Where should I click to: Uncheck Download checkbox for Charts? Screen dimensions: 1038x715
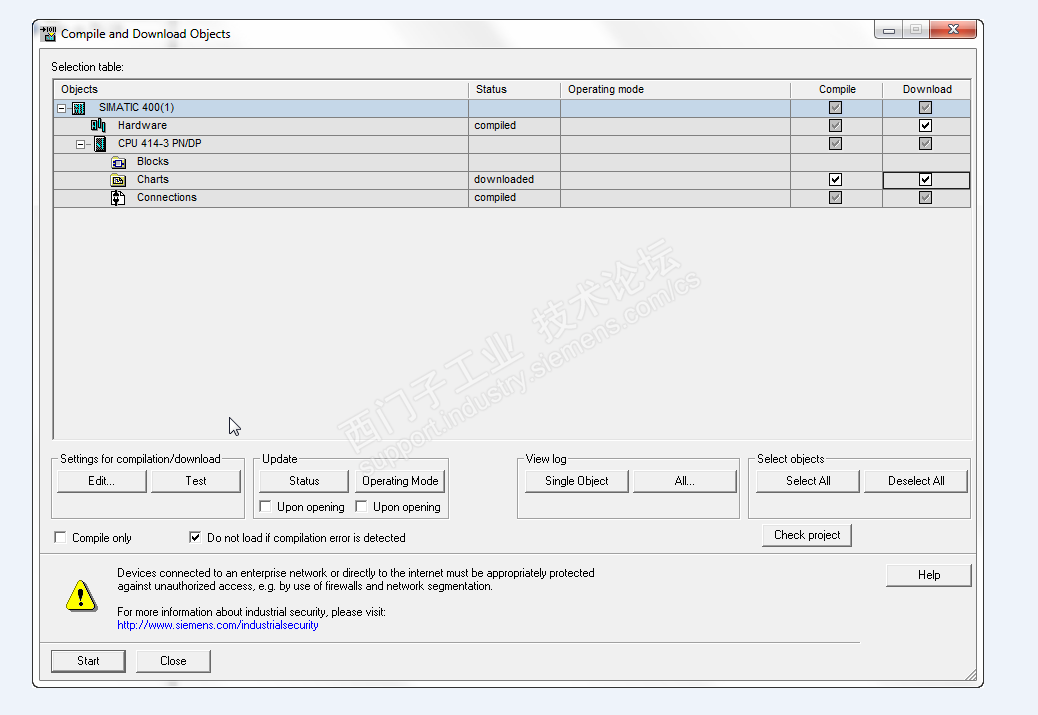(x=925, y=179)
